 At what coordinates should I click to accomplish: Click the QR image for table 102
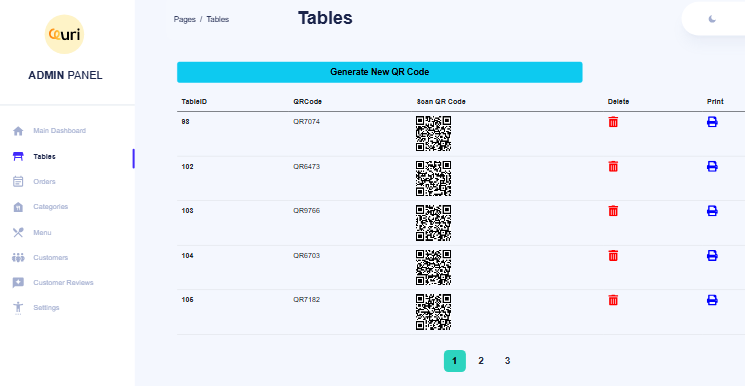433,178
